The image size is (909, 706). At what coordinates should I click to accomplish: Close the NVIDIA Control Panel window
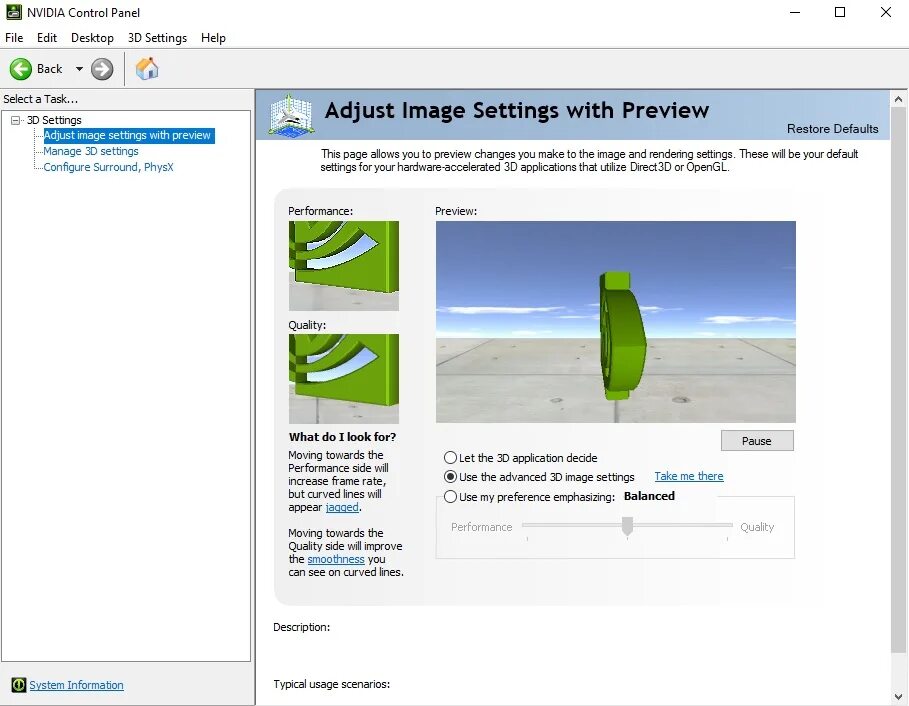[x=886, y=12]
